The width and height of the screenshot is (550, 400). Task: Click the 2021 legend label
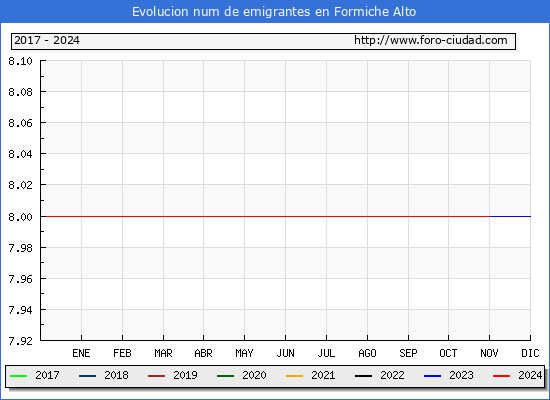pyautogui.click(x=323, y=375)
